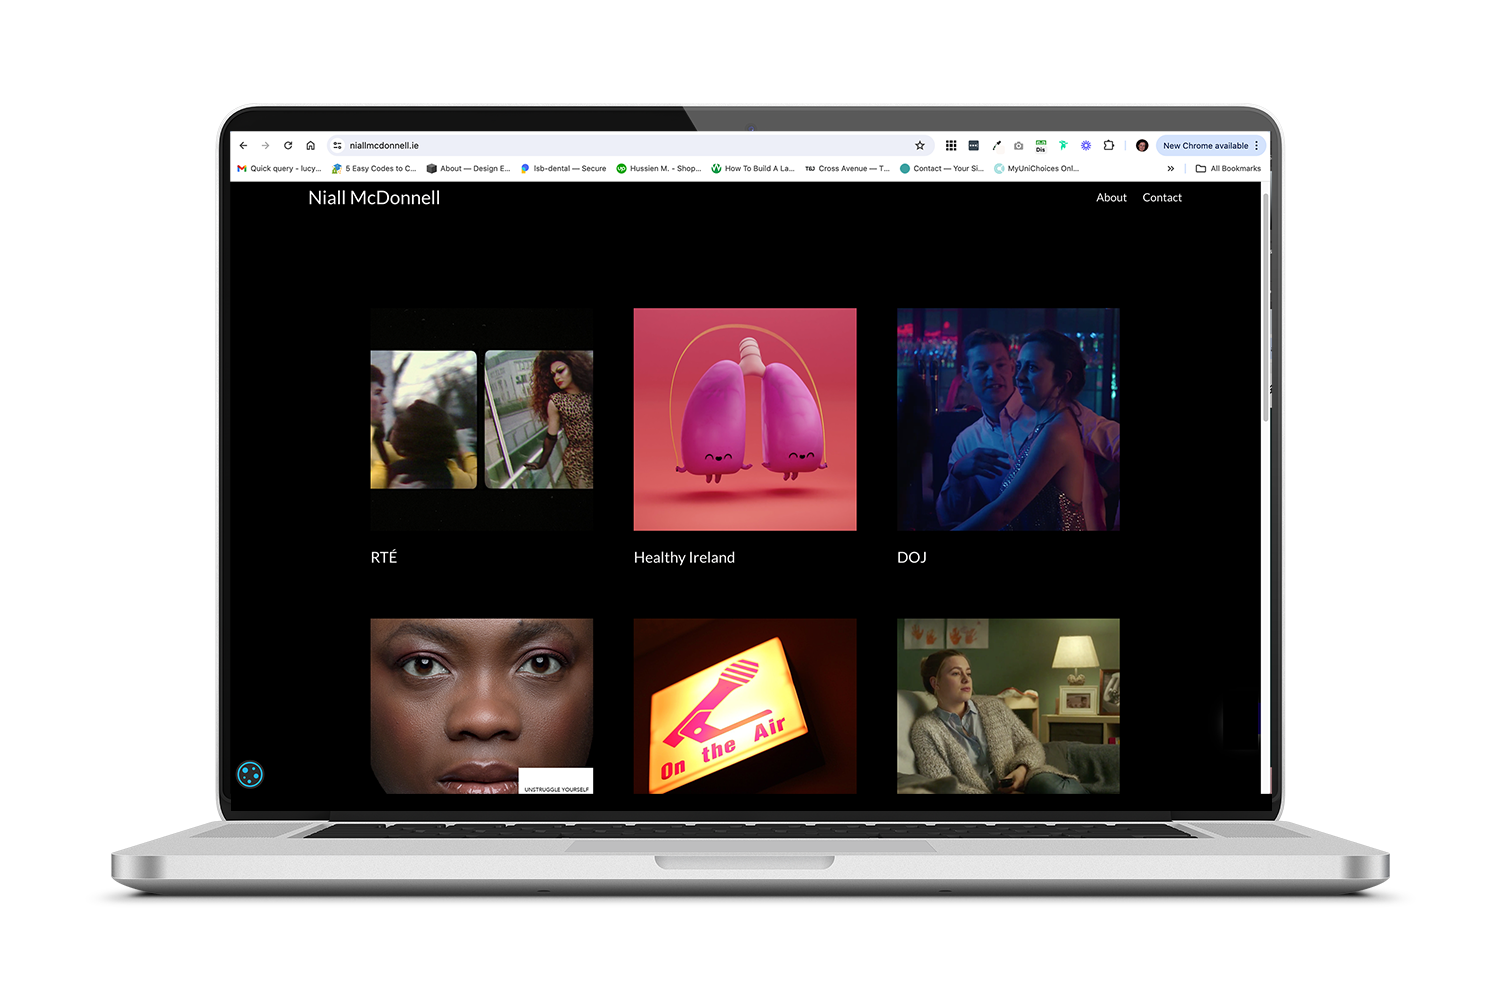Expand hidden bookmarks chevron
1500x1008 pixels.
click(x=1171, y=168)
